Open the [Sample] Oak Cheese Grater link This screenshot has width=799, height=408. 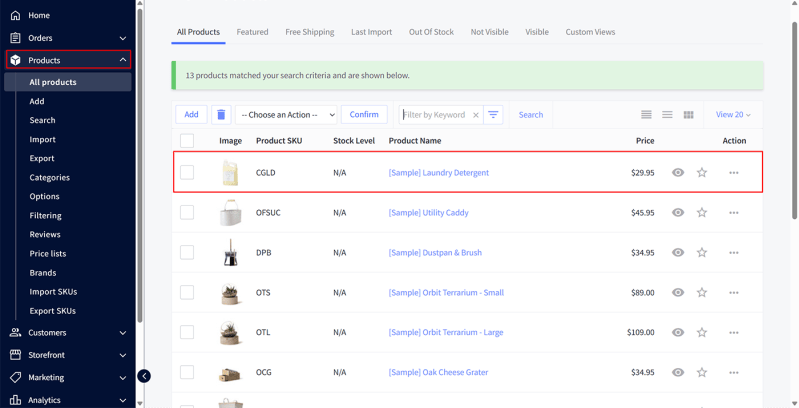[x=438, y=372]
